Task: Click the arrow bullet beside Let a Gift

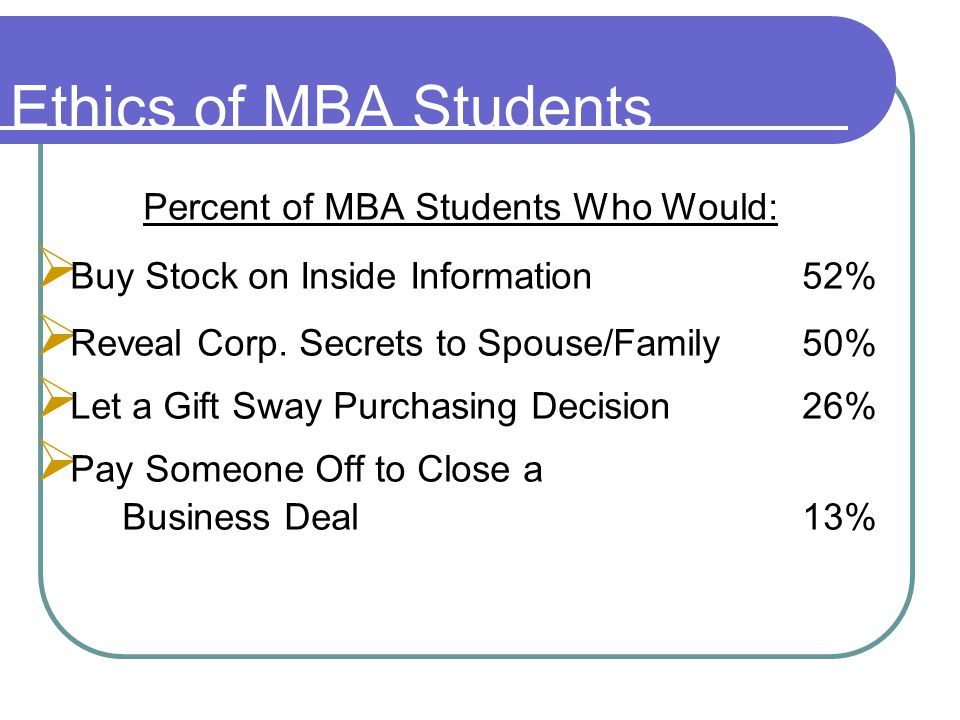Action: [x=55, y=398]
